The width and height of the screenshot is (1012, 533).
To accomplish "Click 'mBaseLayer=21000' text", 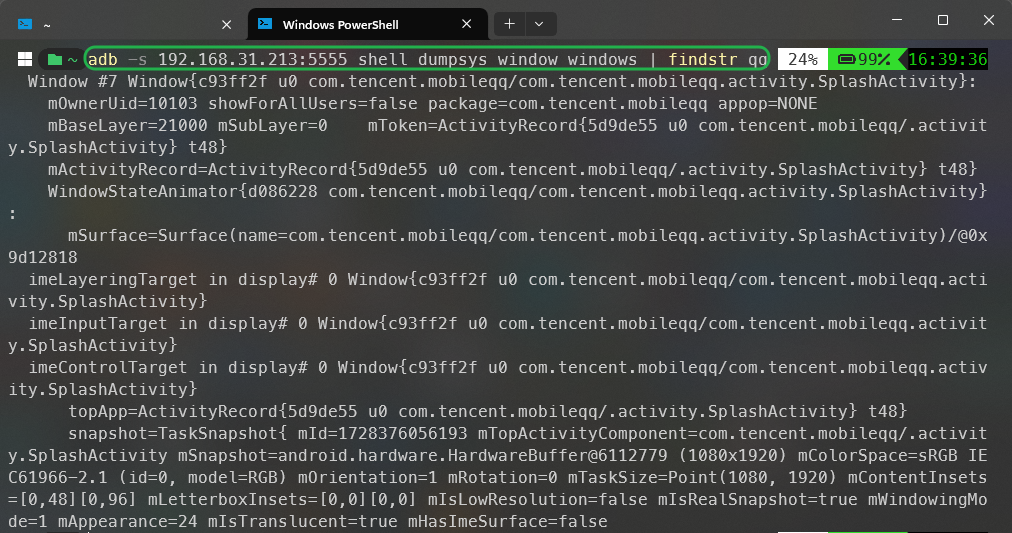I will (128, 125).
